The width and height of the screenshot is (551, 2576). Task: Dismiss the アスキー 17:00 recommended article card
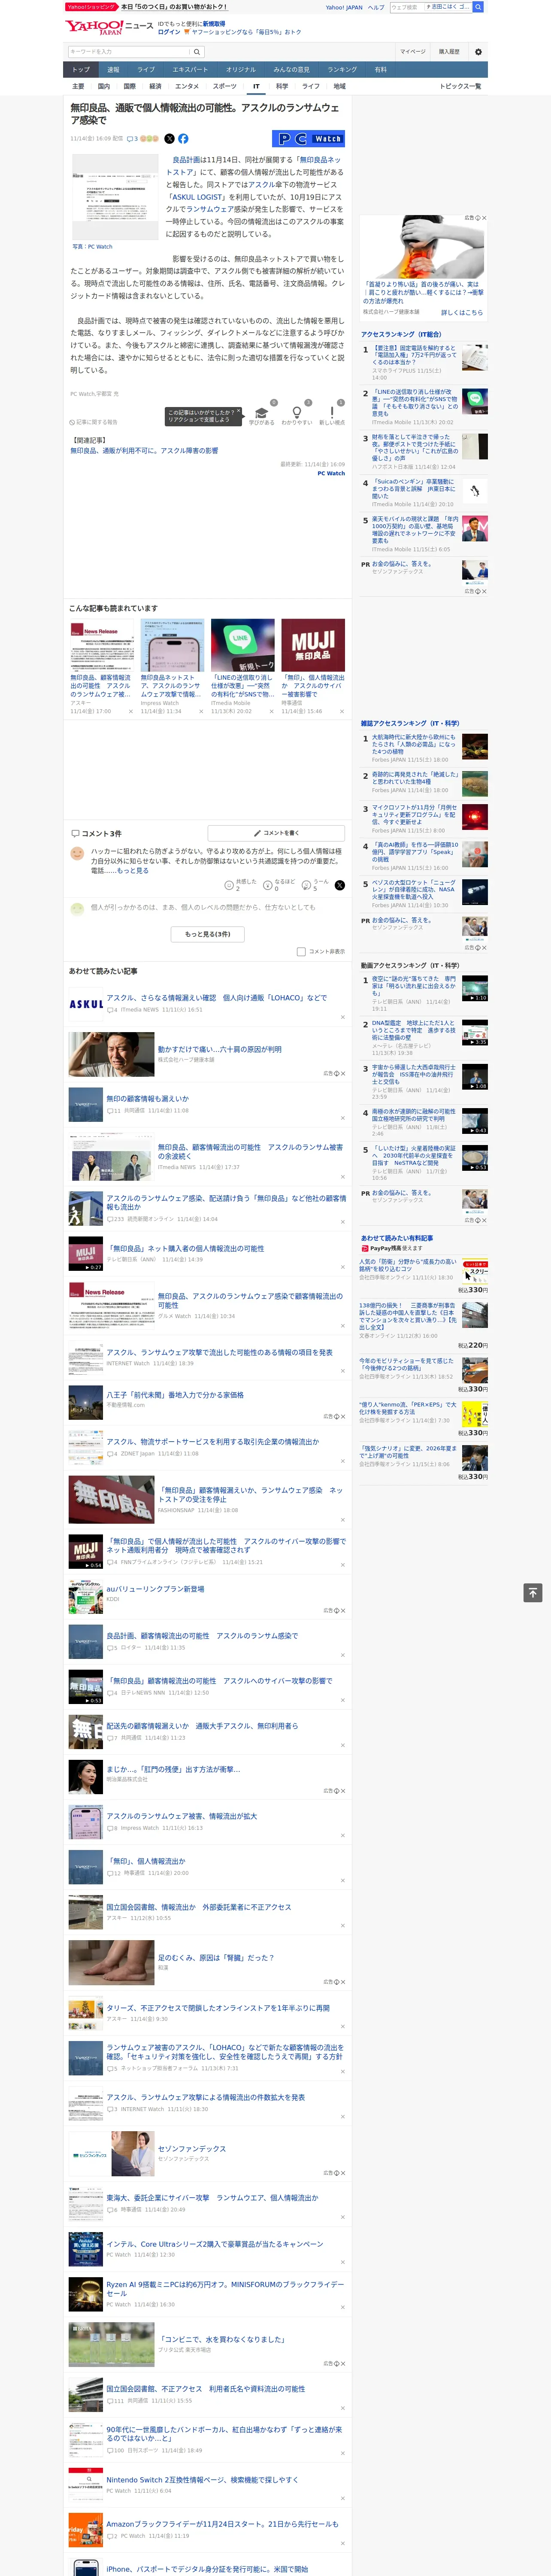131,712
